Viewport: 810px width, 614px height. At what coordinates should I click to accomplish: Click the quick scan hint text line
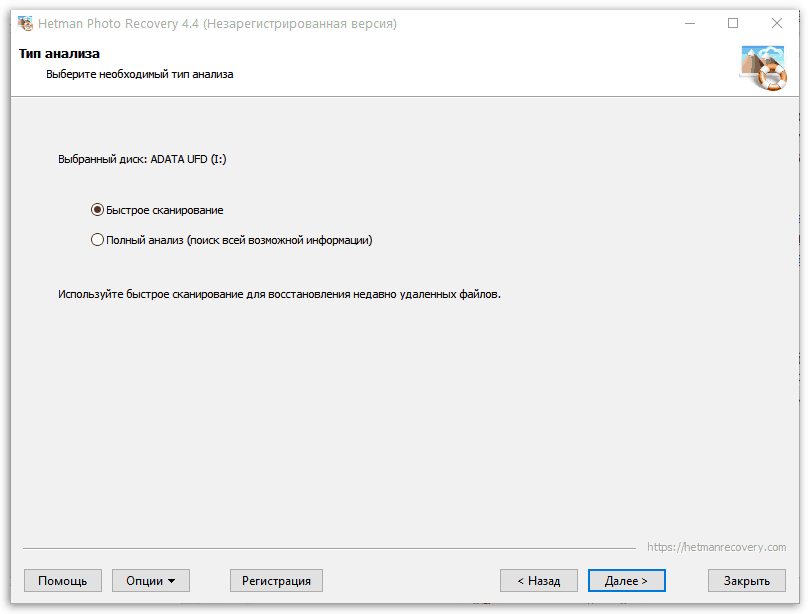point(278,295)
